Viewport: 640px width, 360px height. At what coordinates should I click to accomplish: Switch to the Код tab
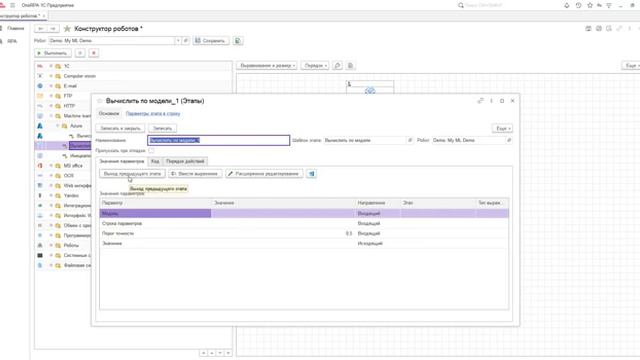click(x=155, y=161)
